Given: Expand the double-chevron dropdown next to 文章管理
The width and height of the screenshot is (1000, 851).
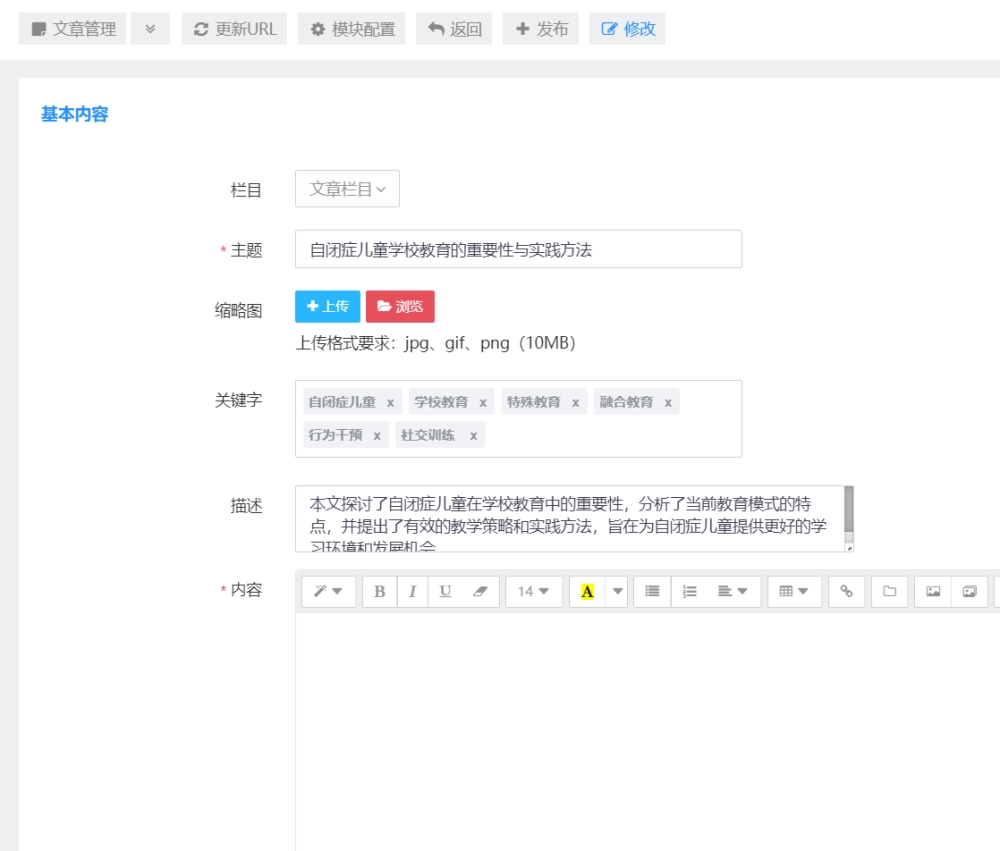Looking at the screenshot, I should [x=150, y=29].
